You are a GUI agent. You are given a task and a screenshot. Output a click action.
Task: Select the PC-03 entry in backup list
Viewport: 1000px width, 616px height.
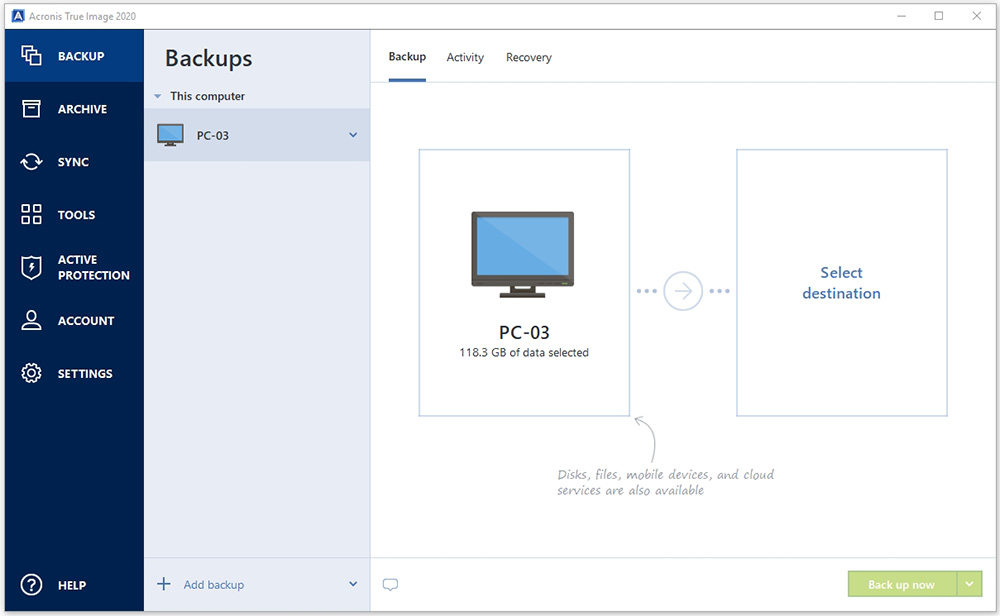[257, 135]
